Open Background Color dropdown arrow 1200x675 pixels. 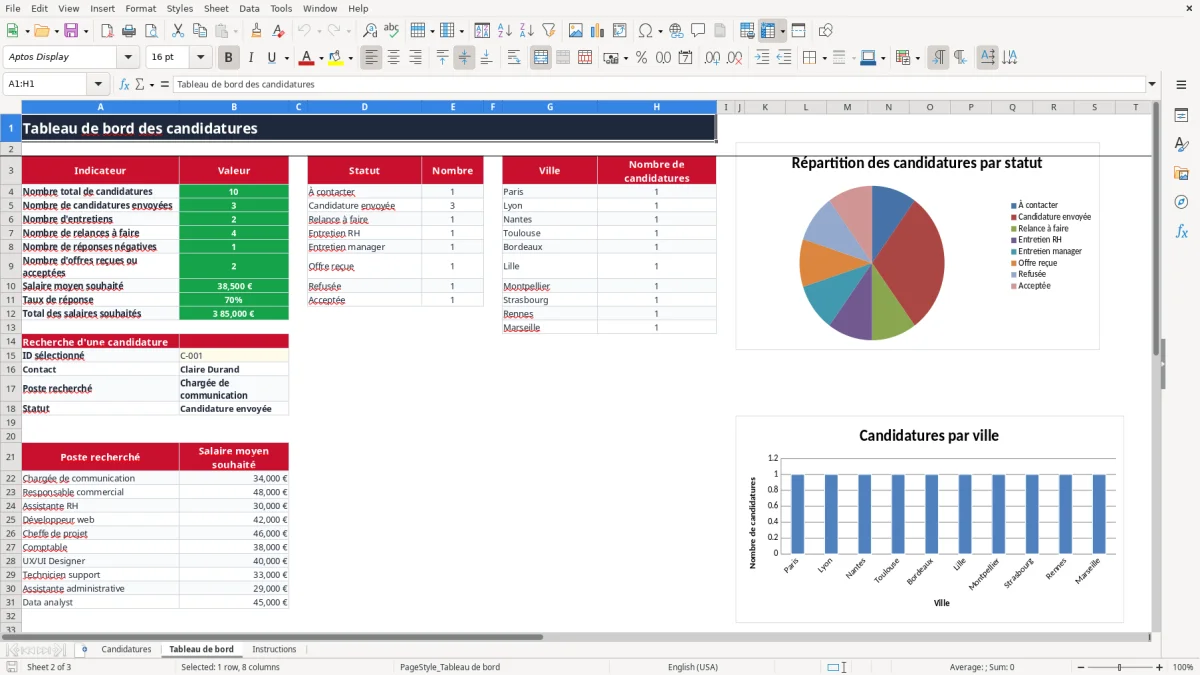(x=349, y=58)
